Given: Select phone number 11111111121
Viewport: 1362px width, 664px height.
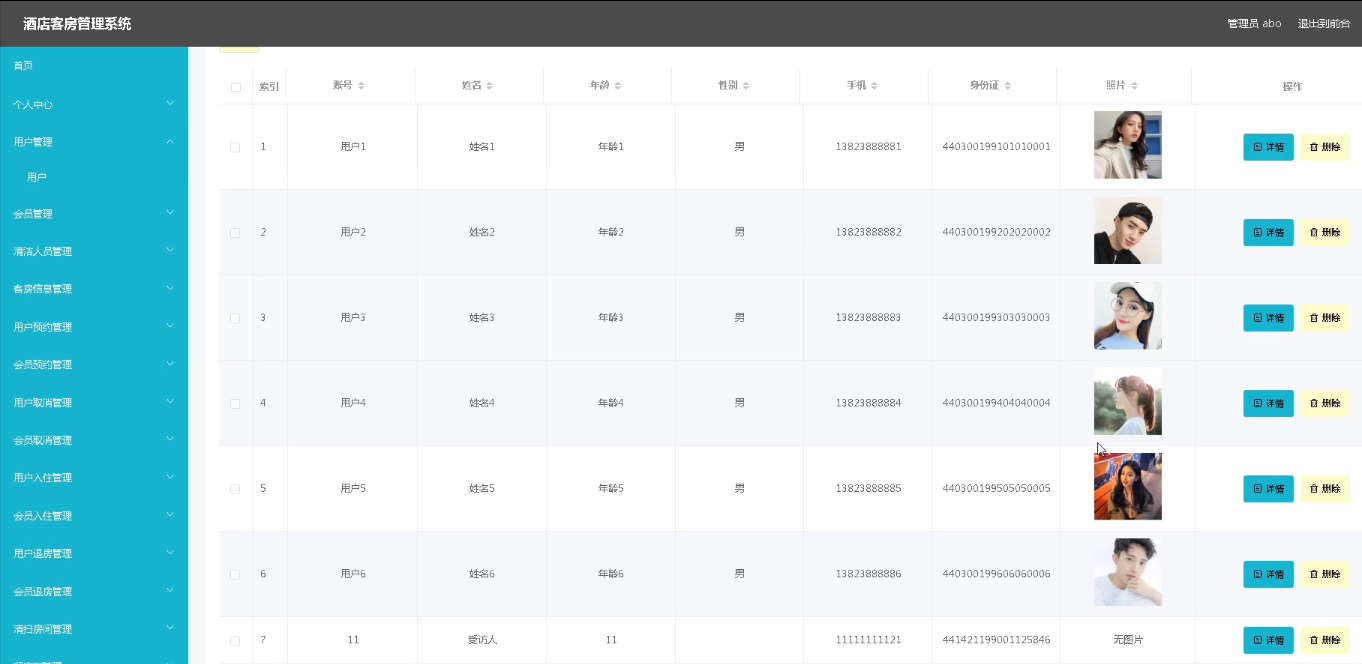Looking at the screenshot, I should (x=868, y=640).
